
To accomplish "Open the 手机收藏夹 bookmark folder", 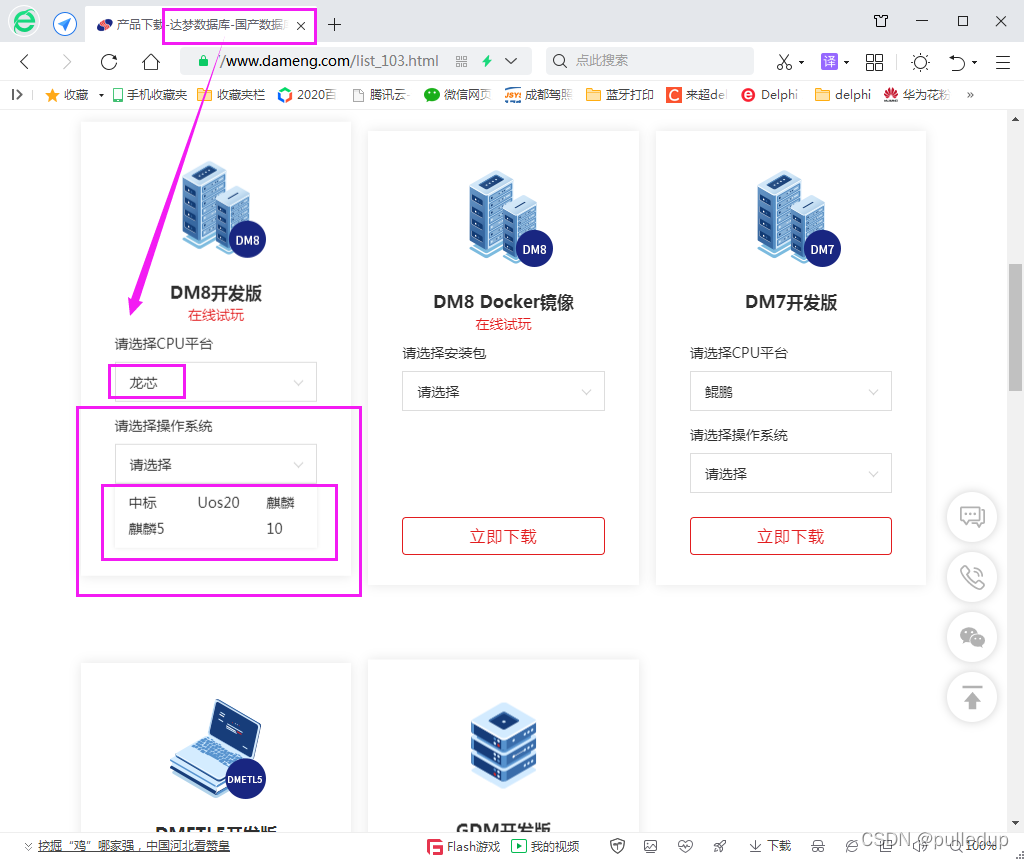I will 150,95.
